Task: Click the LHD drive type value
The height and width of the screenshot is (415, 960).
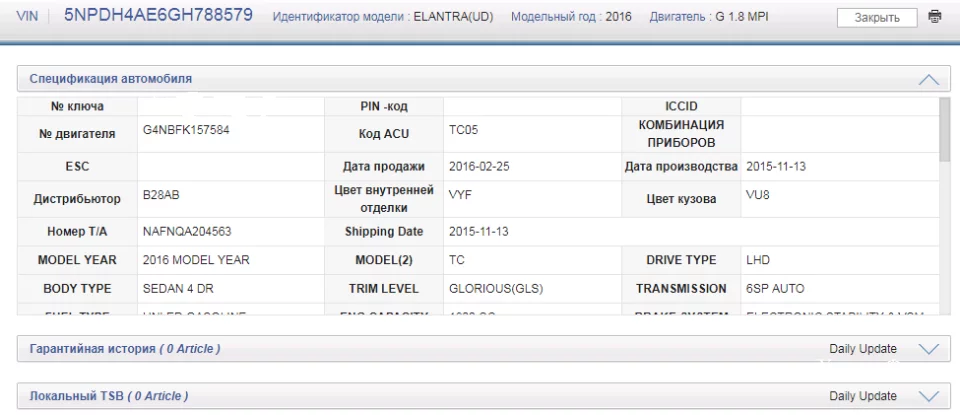Action: coord(758,260)
